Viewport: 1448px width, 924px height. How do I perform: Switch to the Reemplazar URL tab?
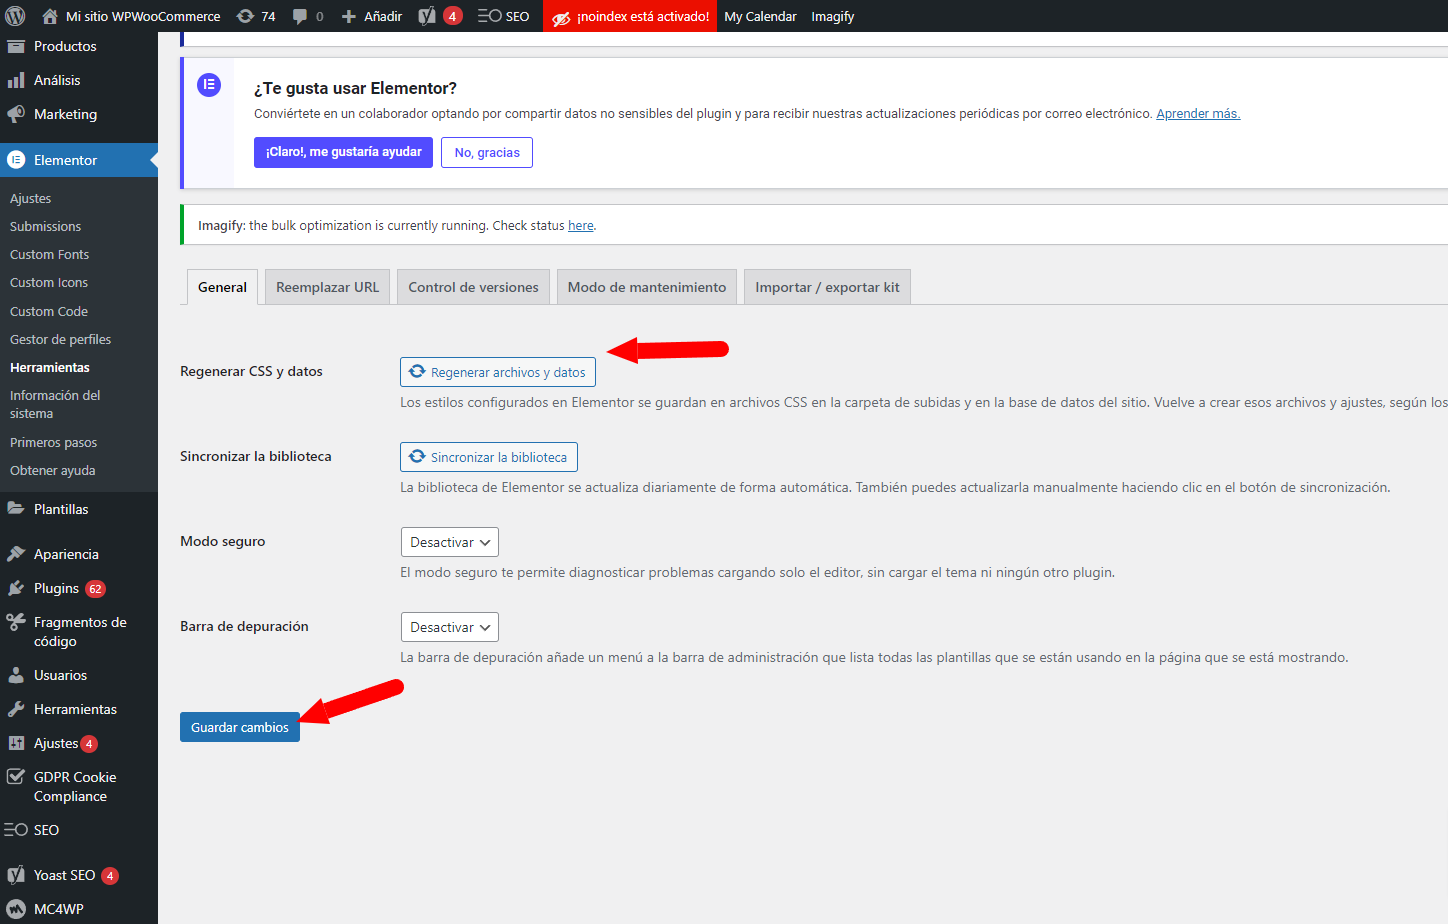(327, 287)
